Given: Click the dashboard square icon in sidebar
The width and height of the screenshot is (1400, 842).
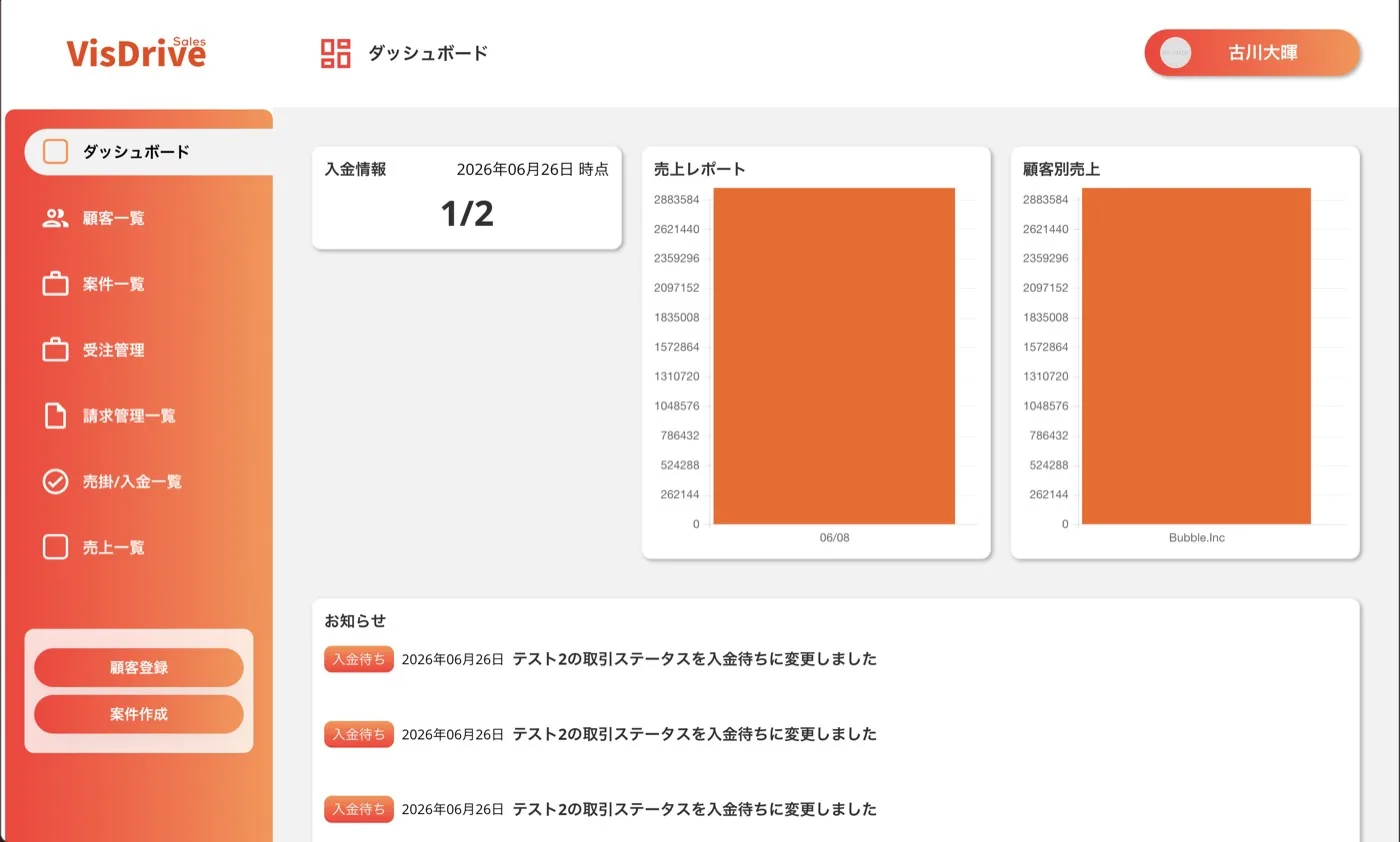Looking at the screenshot, I should point(55,152).
